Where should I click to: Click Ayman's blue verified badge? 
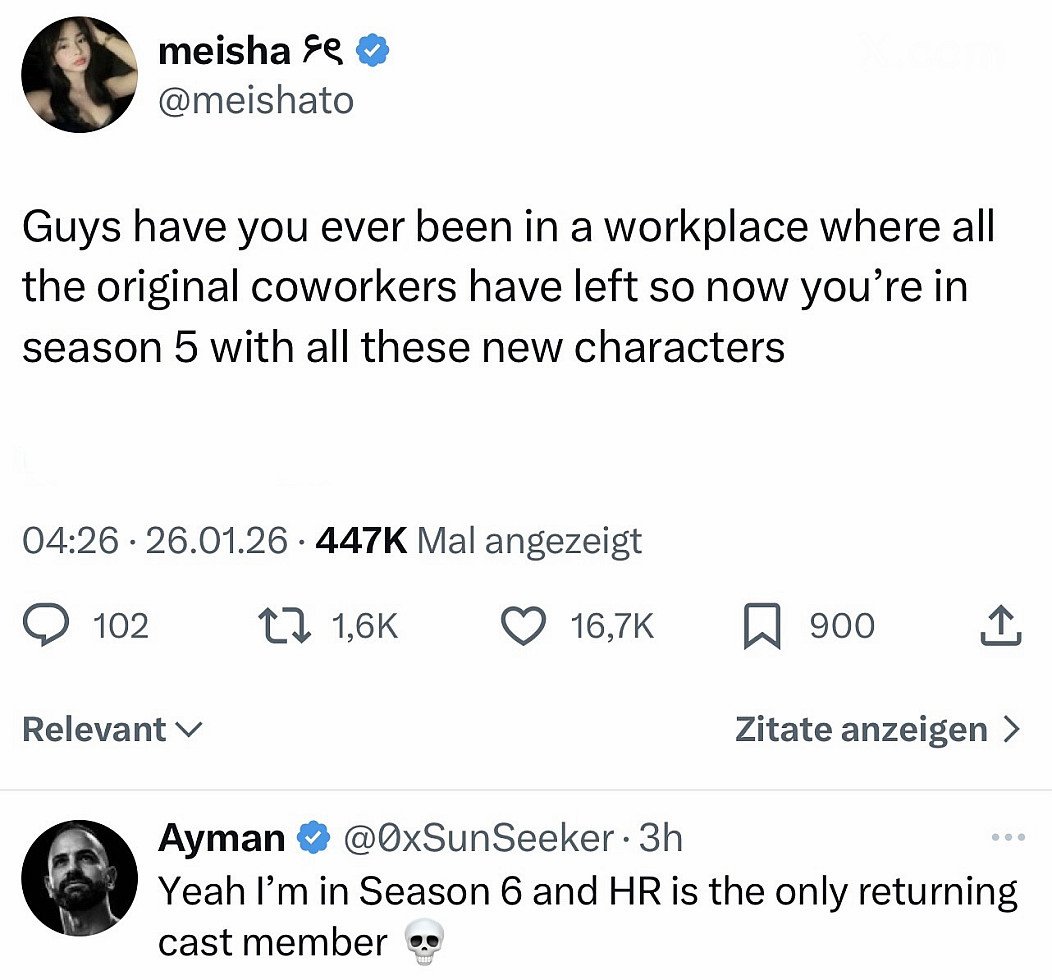tap(317, 838)
